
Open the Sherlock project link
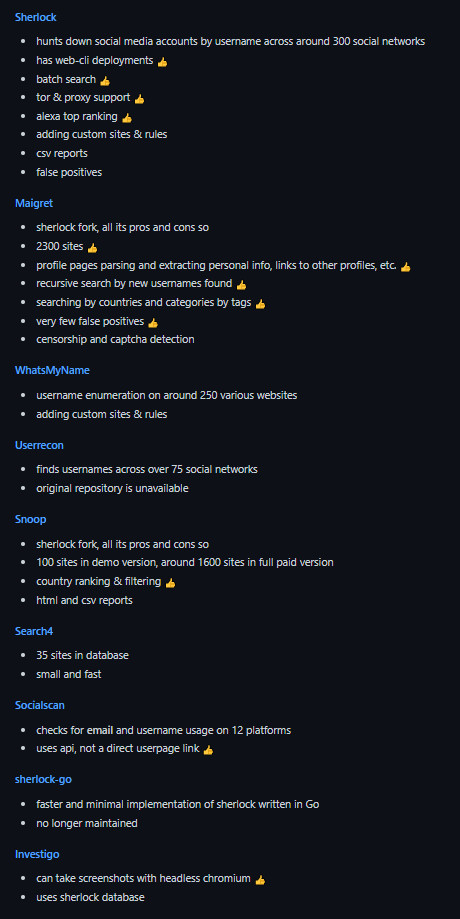tap(36, 17)
